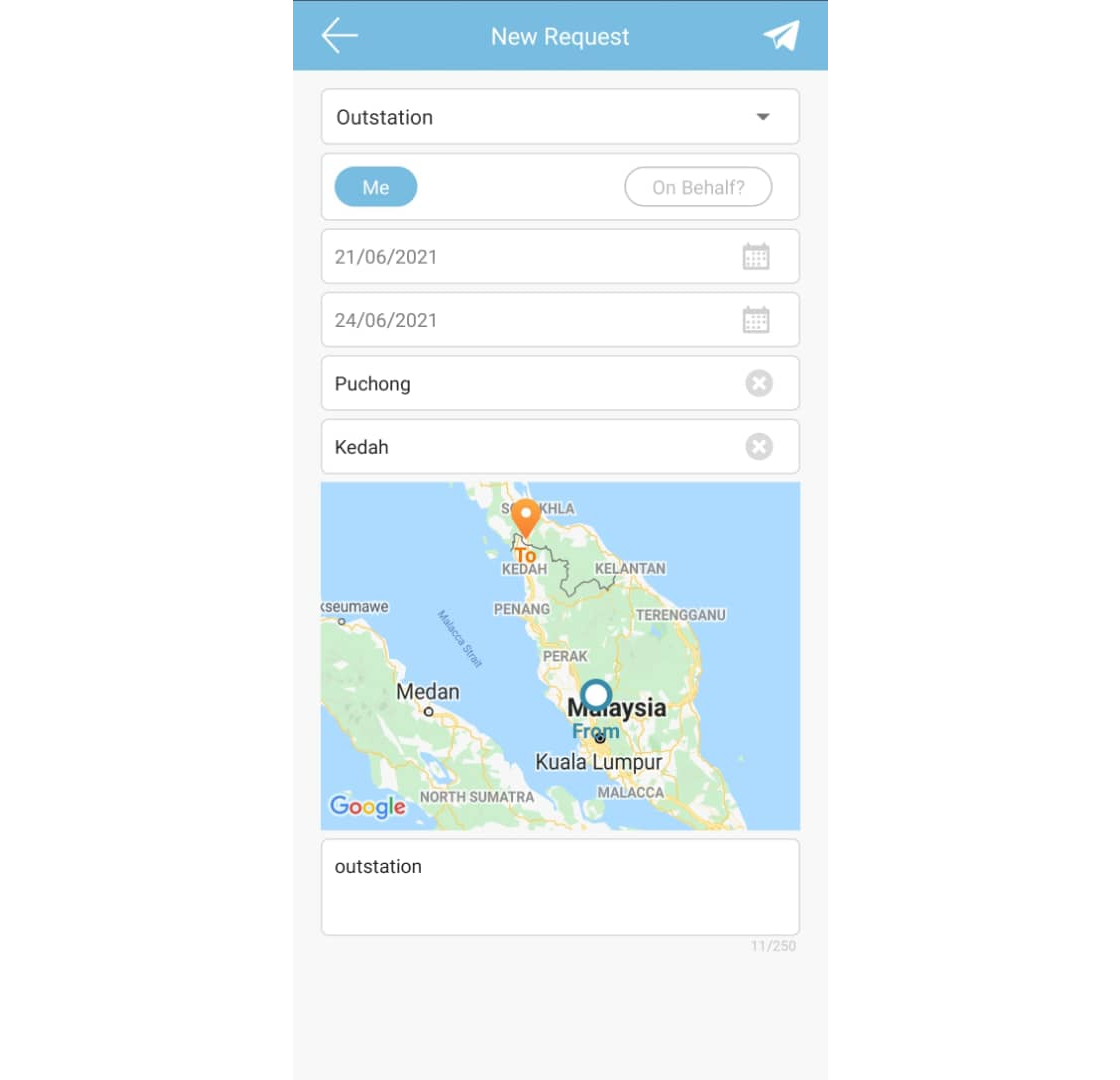1120x1080 pixels.
Task: Switch to On Behalf? option
Action: coord(698,187)
